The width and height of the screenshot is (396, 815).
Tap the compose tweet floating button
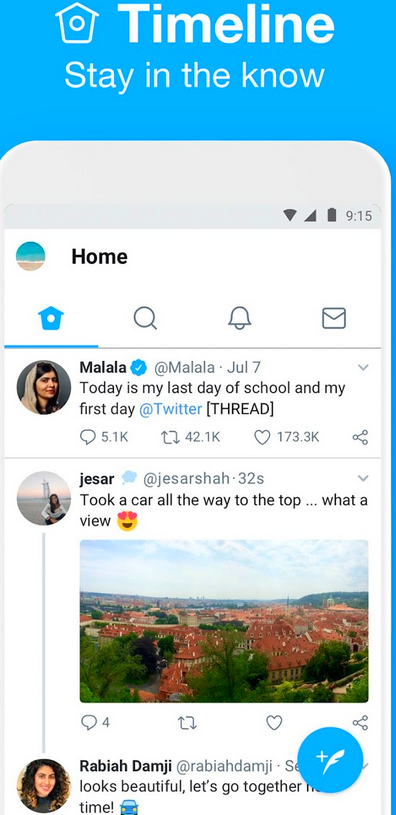point(330,760)
